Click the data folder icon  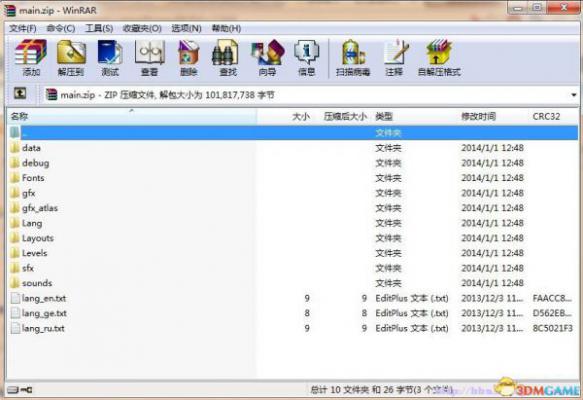click(x=15, y=148)
